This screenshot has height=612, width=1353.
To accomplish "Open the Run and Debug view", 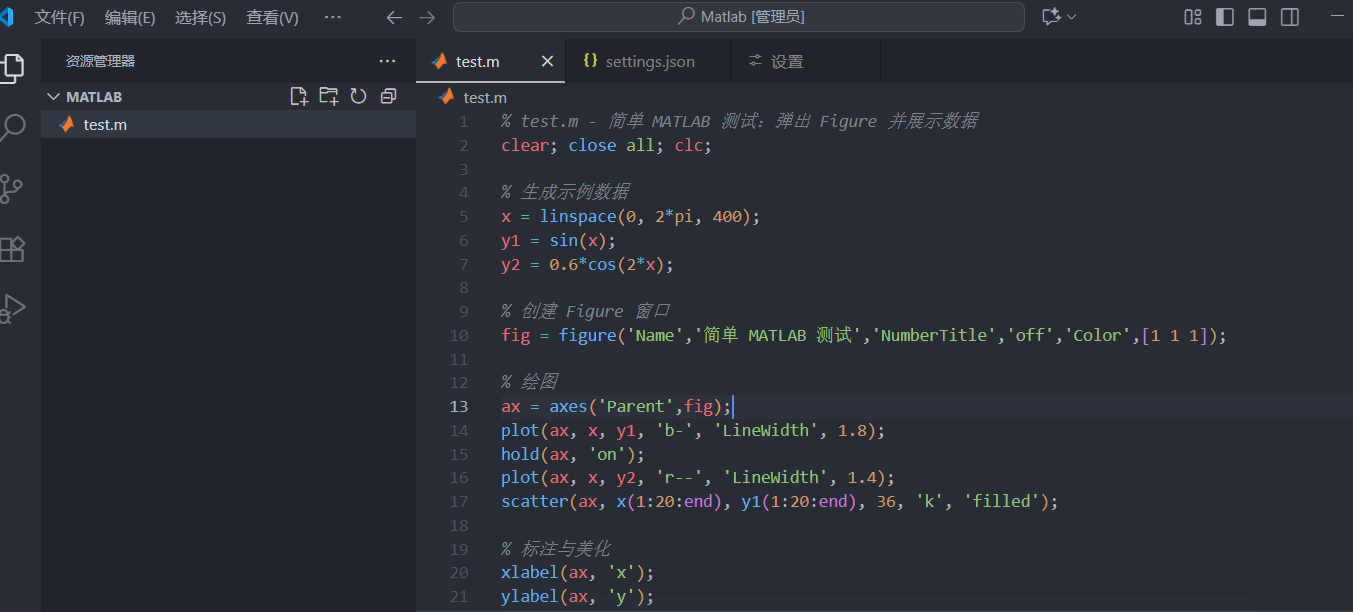I will [12, 309].
